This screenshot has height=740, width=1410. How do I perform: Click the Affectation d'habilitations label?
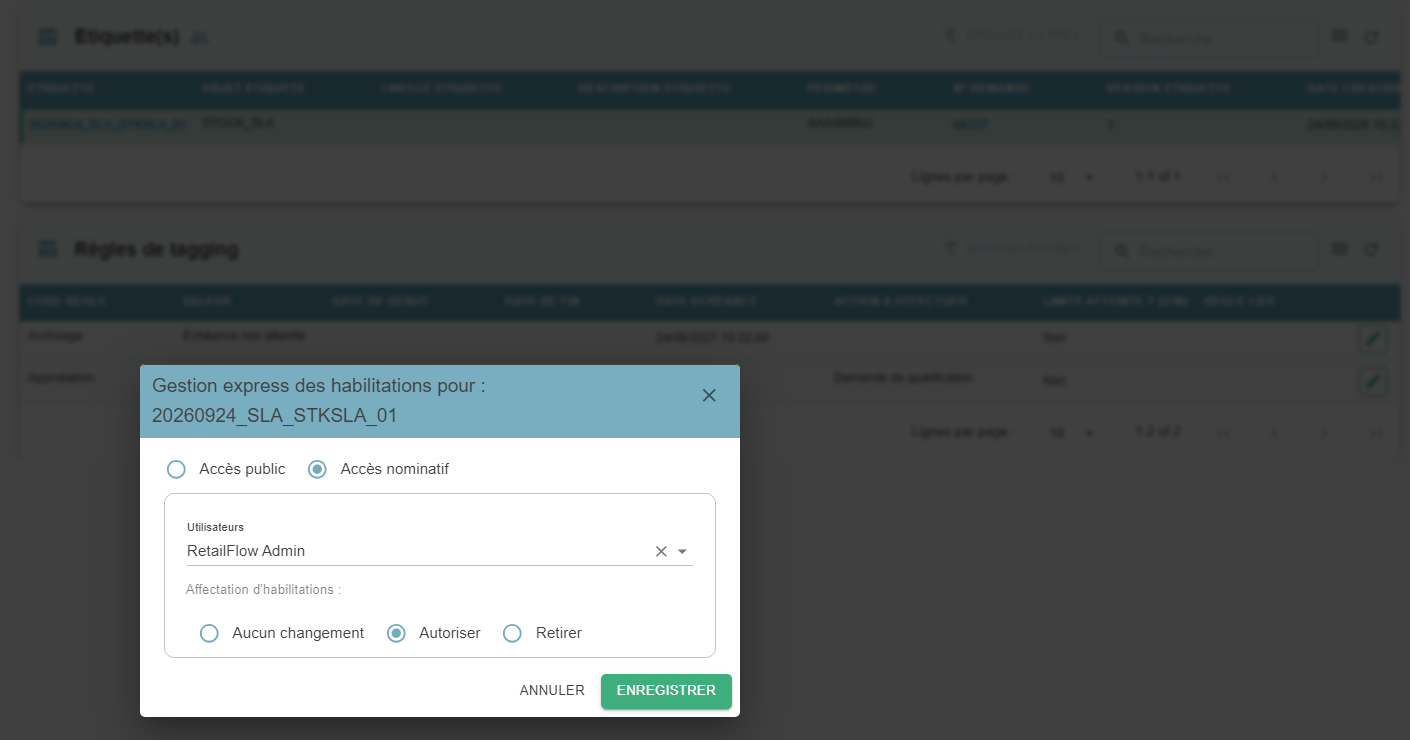click(264, 590)
